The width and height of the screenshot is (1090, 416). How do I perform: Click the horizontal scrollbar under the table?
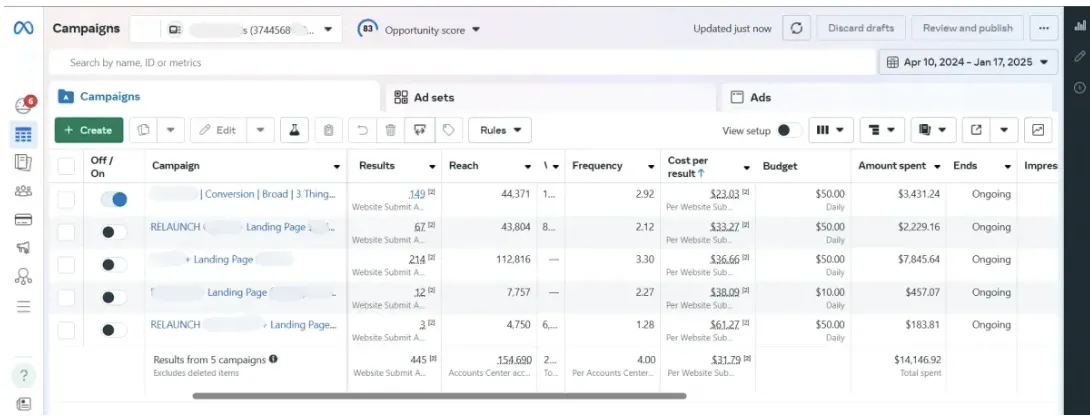439,396
